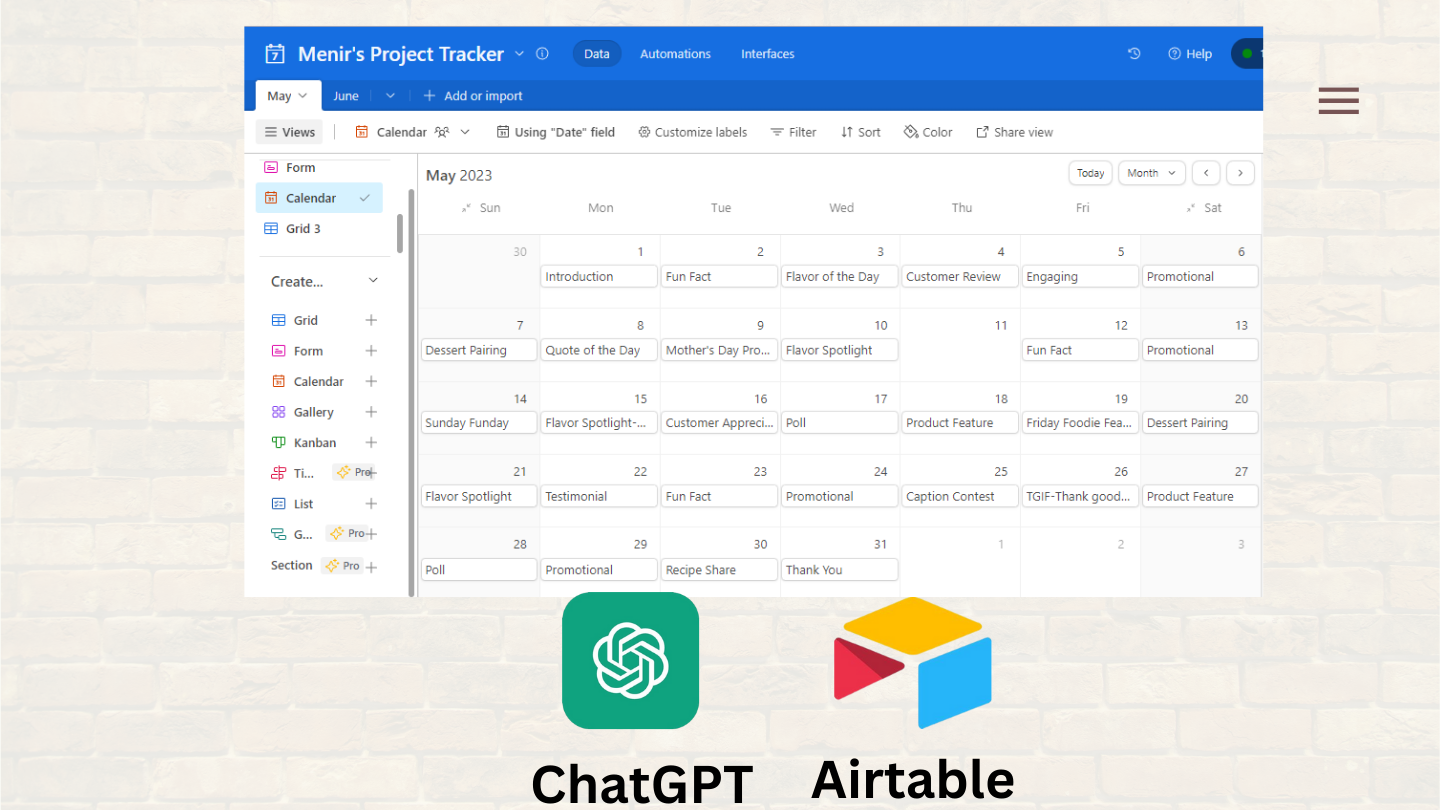The width and height of the screenshot is (1440, 810).
Task: Open the Mother's Day Pro... event
Action: pyautogui.click(x=719, y=350)
